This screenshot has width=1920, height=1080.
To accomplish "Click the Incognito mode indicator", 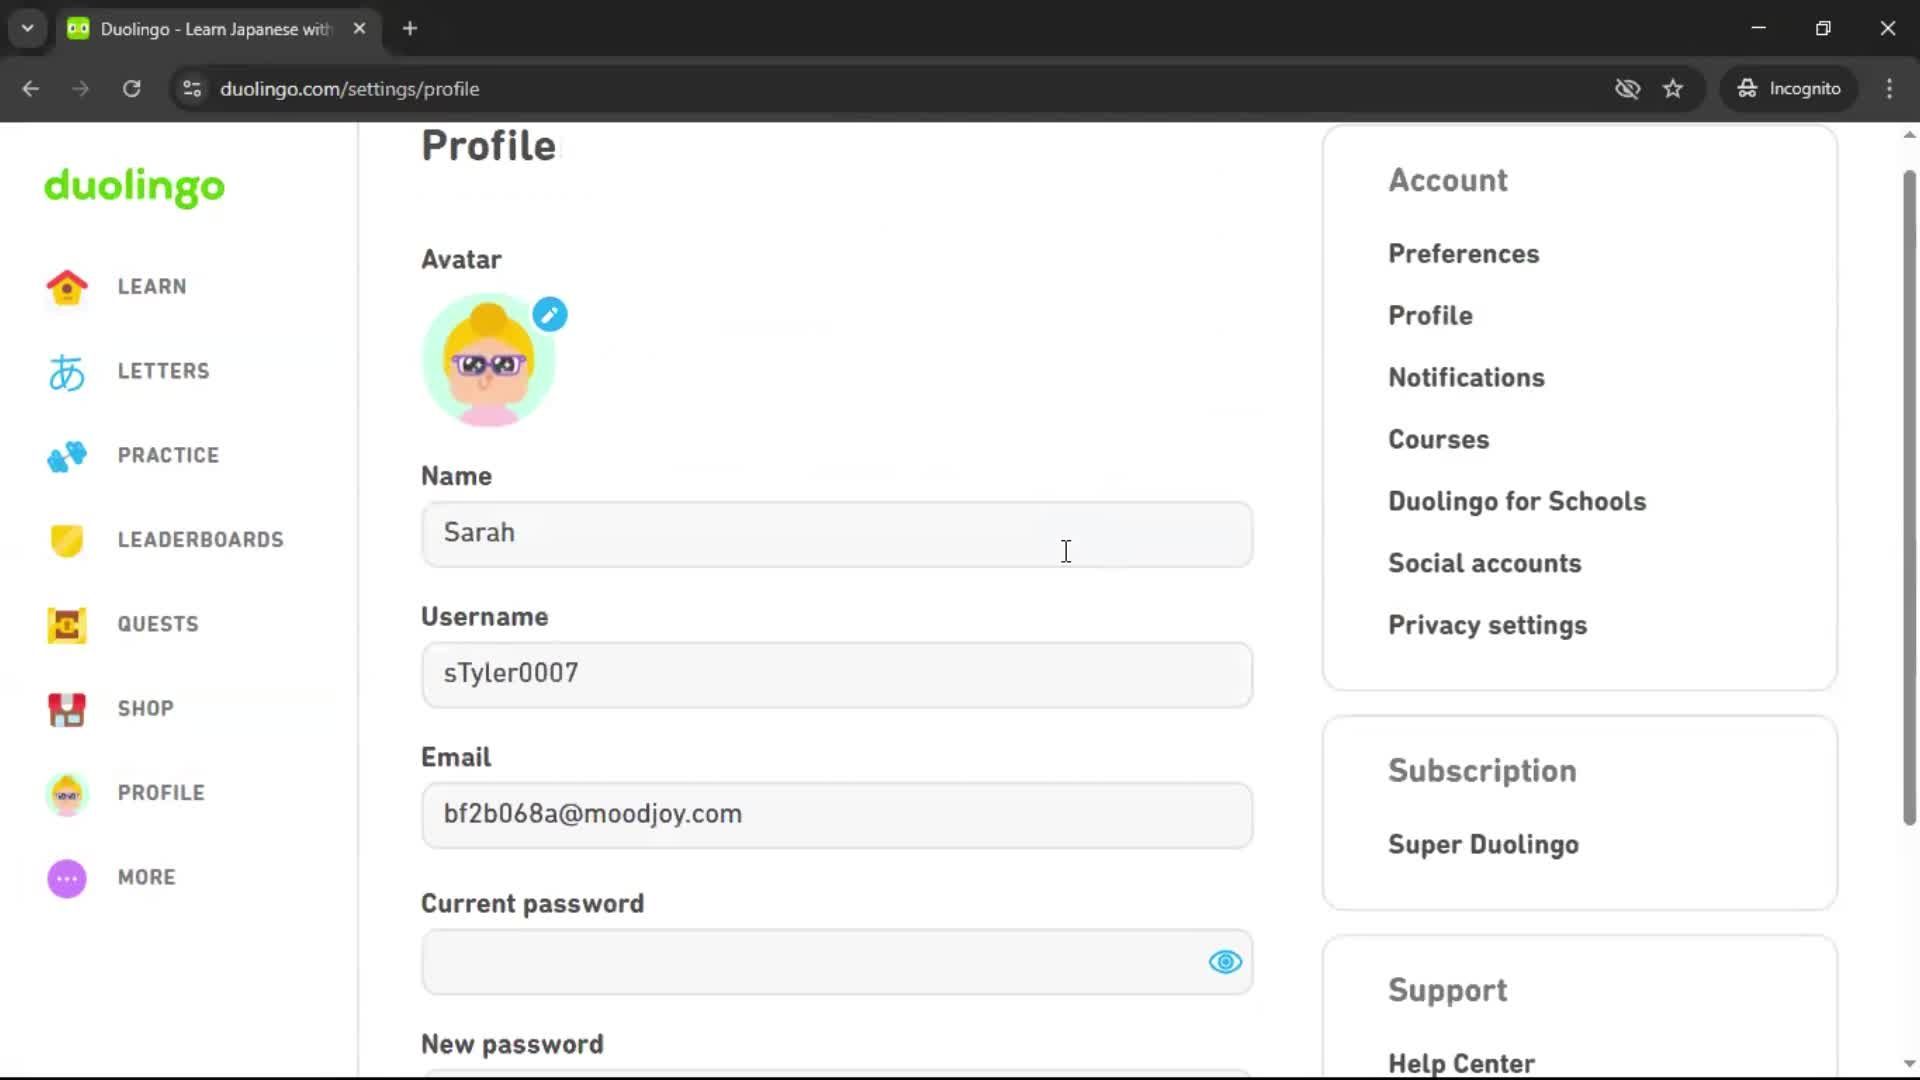I will point(1788,88).
